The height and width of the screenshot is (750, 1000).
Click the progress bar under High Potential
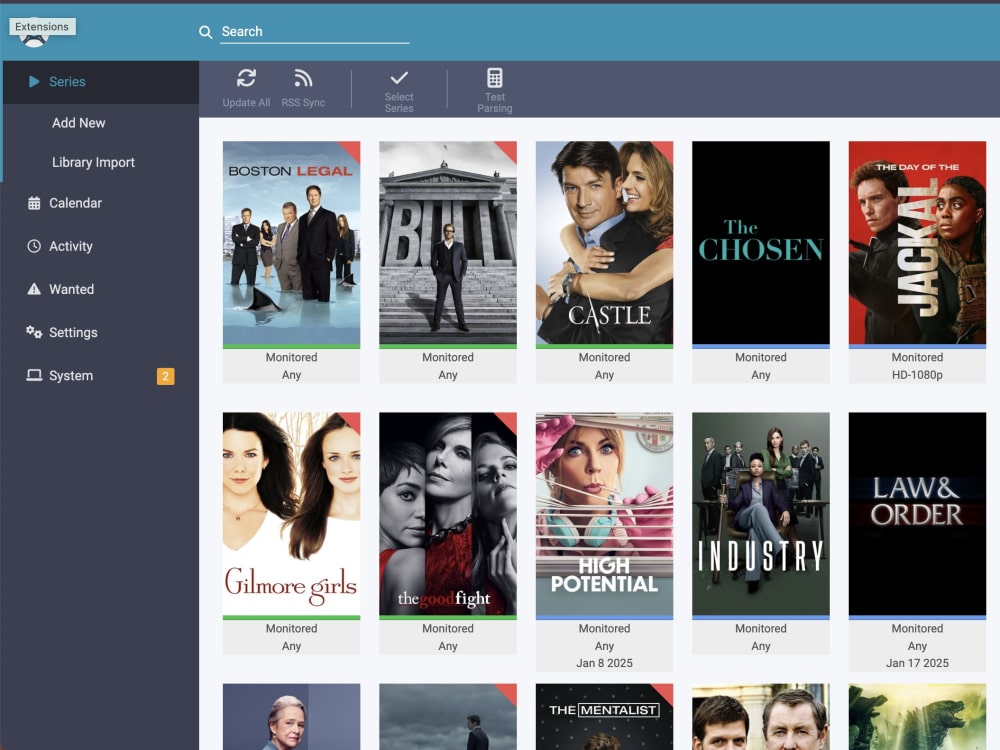pyautogui.click(x=605, y=617)
